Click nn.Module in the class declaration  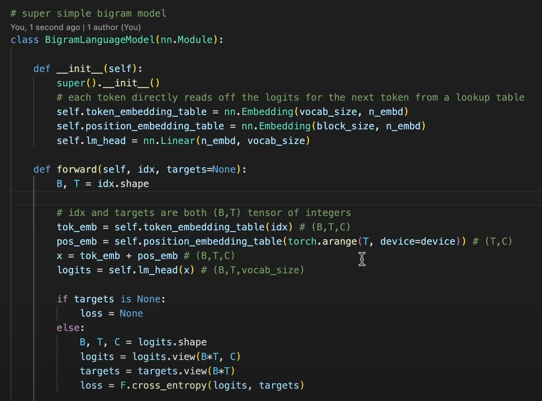(x=187, y=40)
